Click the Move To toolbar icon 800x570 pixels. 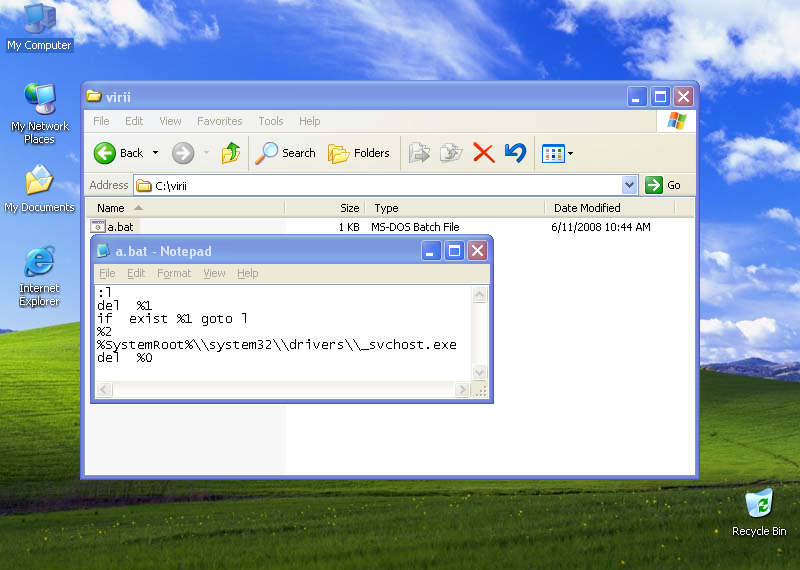(x=419, y=153)
